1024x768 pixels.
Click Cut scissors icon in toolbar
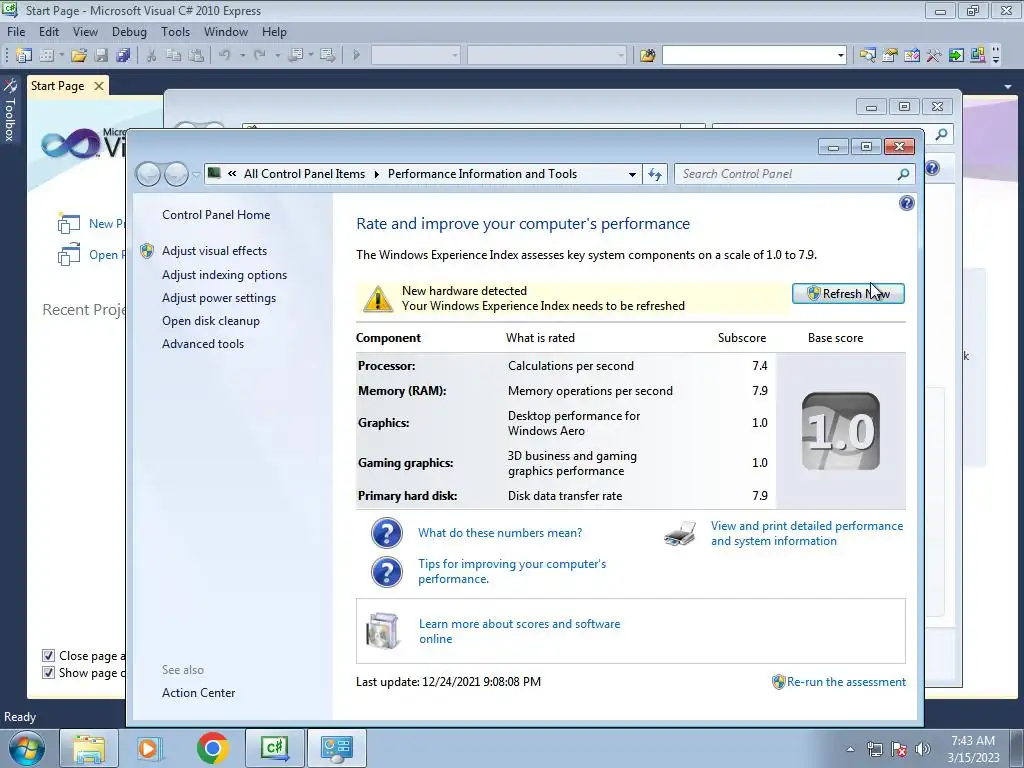[x=152, y=55]
